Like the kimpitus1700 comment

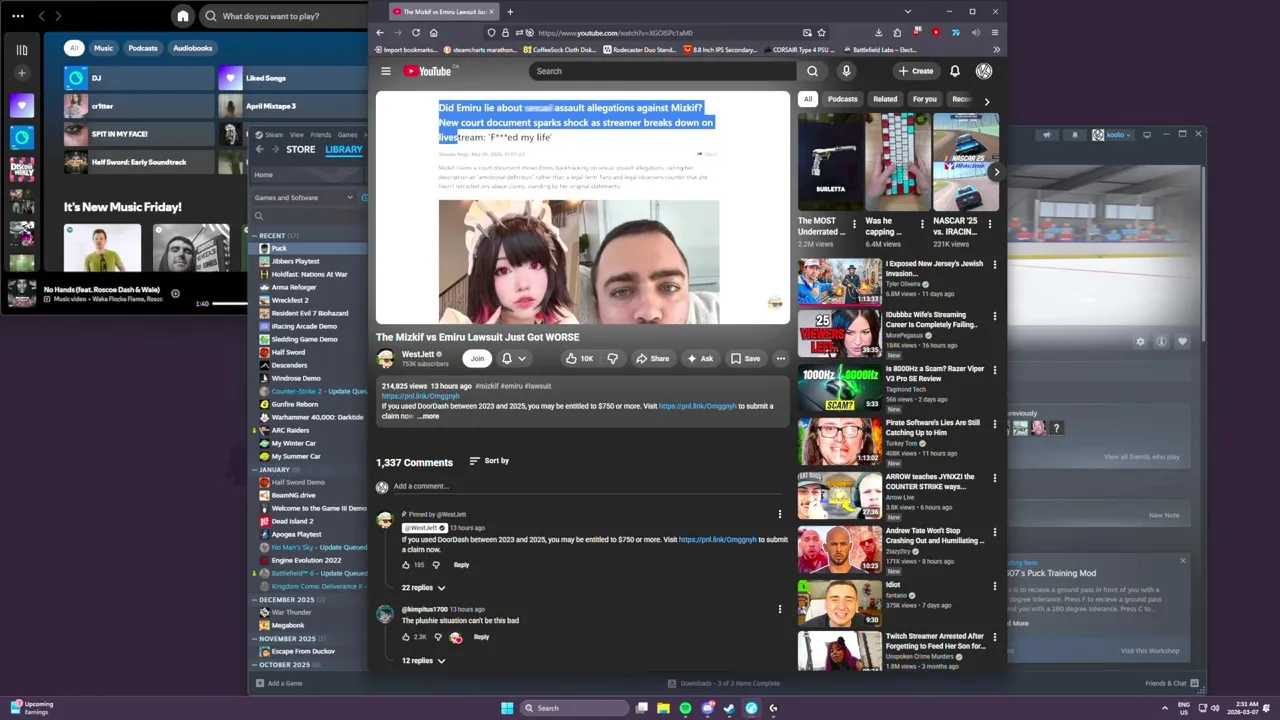point(406,637)
